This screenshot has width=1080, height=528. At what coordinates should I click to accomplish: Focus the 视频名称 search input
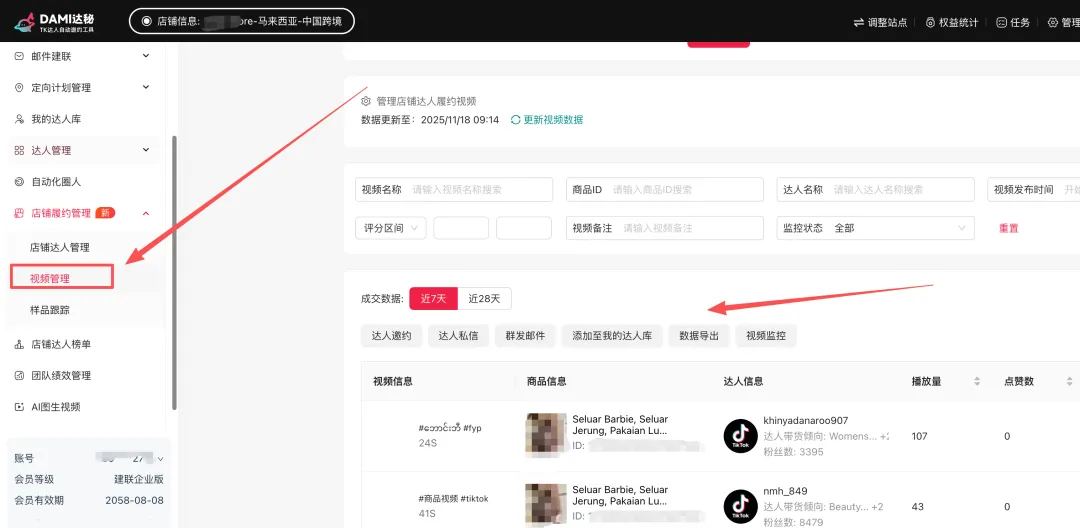click(453, 189)
